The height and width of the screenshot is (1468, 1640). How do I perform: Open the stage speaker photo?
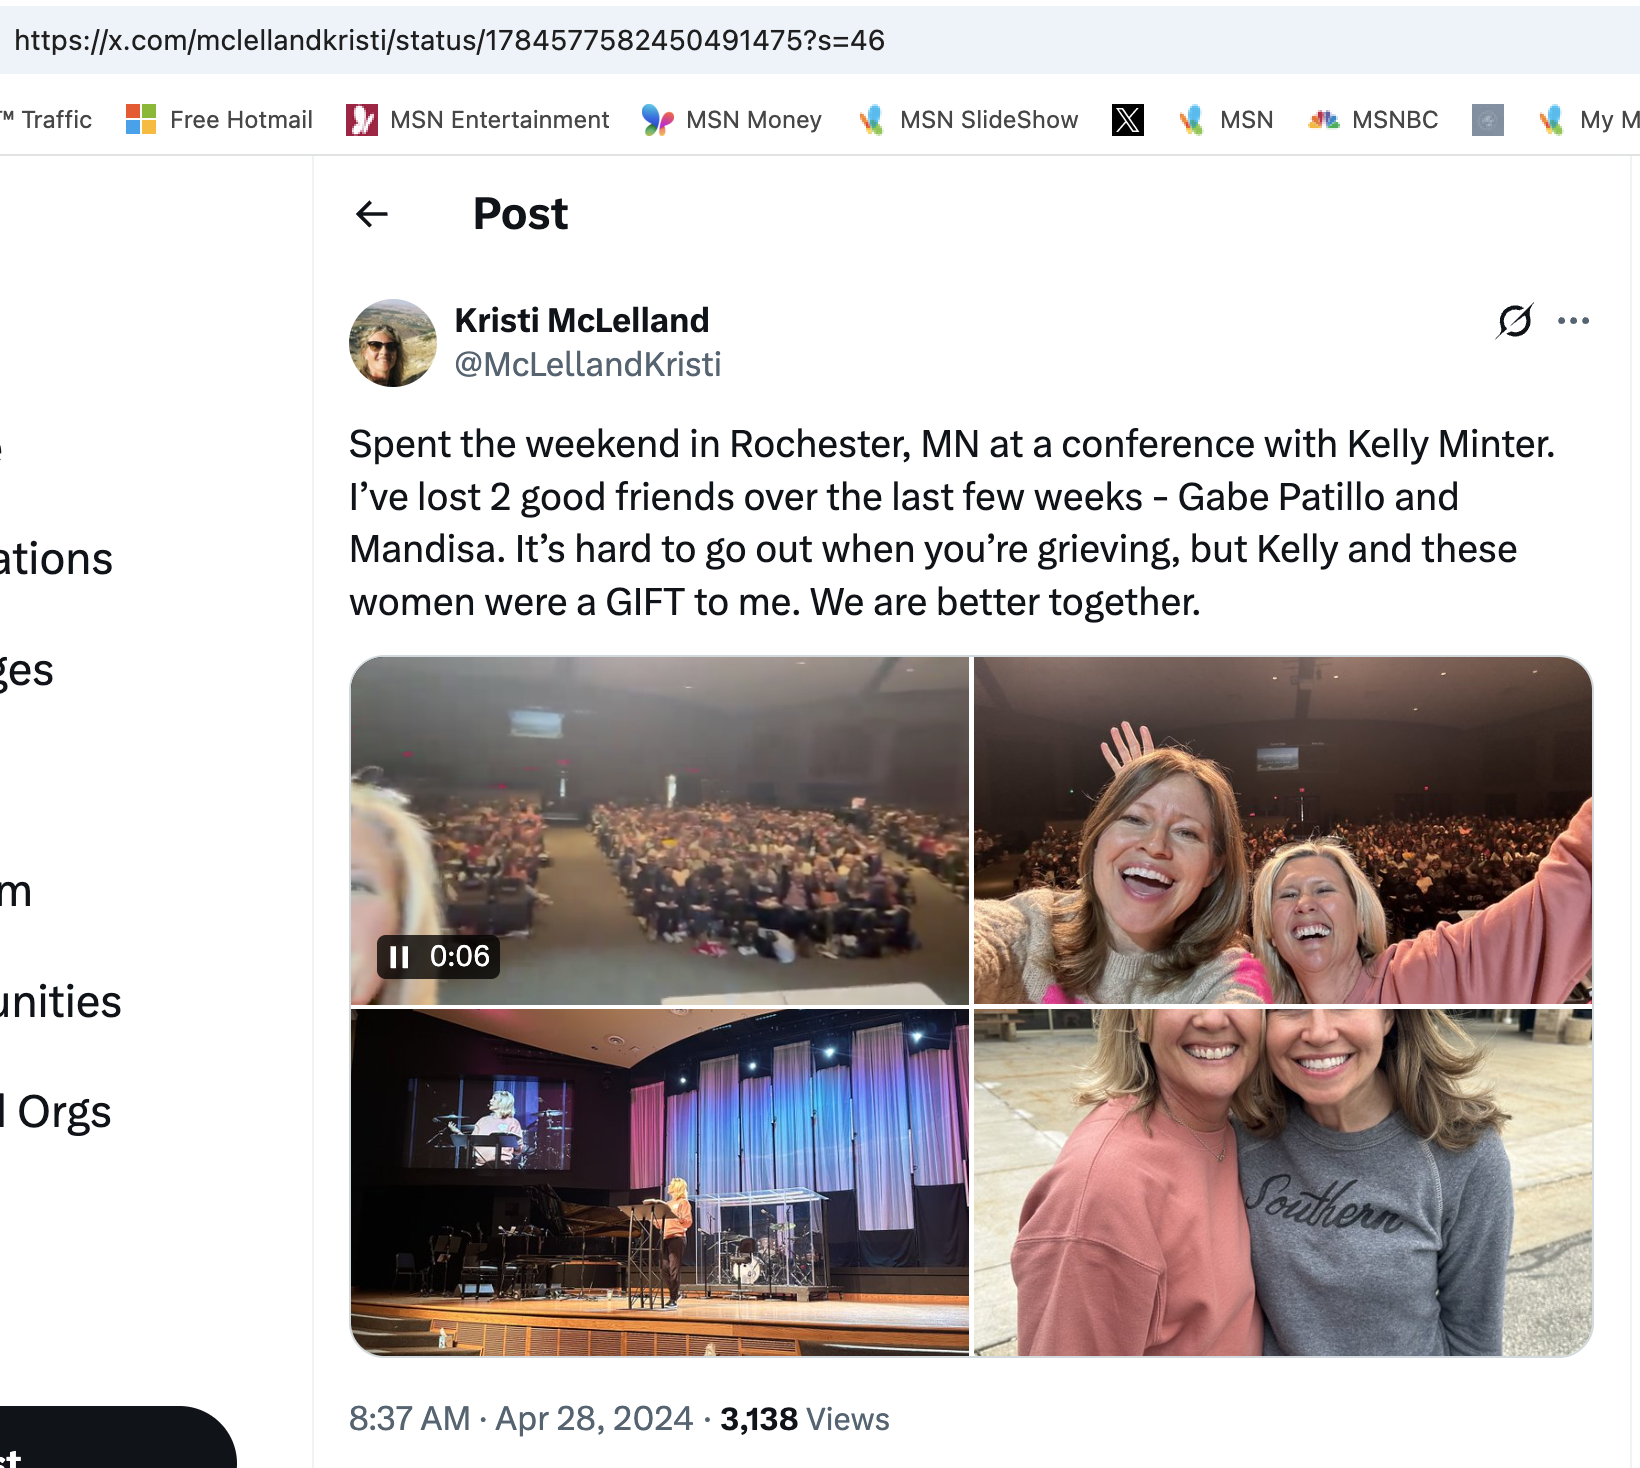pyautogui.click(x=659, y=1182)
